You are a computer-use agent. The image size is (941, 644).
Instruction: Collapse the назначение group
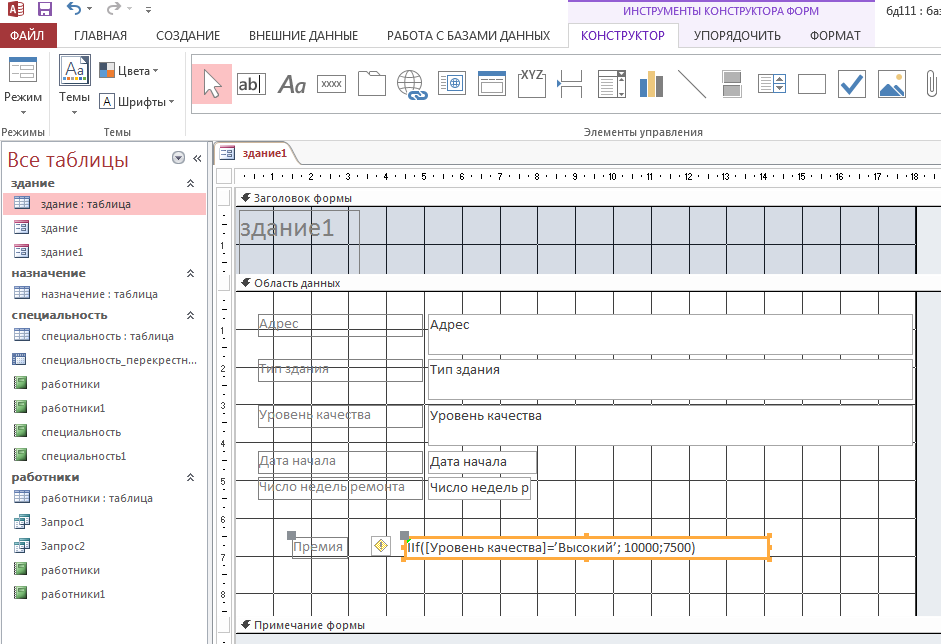click(x=190, y=273)
